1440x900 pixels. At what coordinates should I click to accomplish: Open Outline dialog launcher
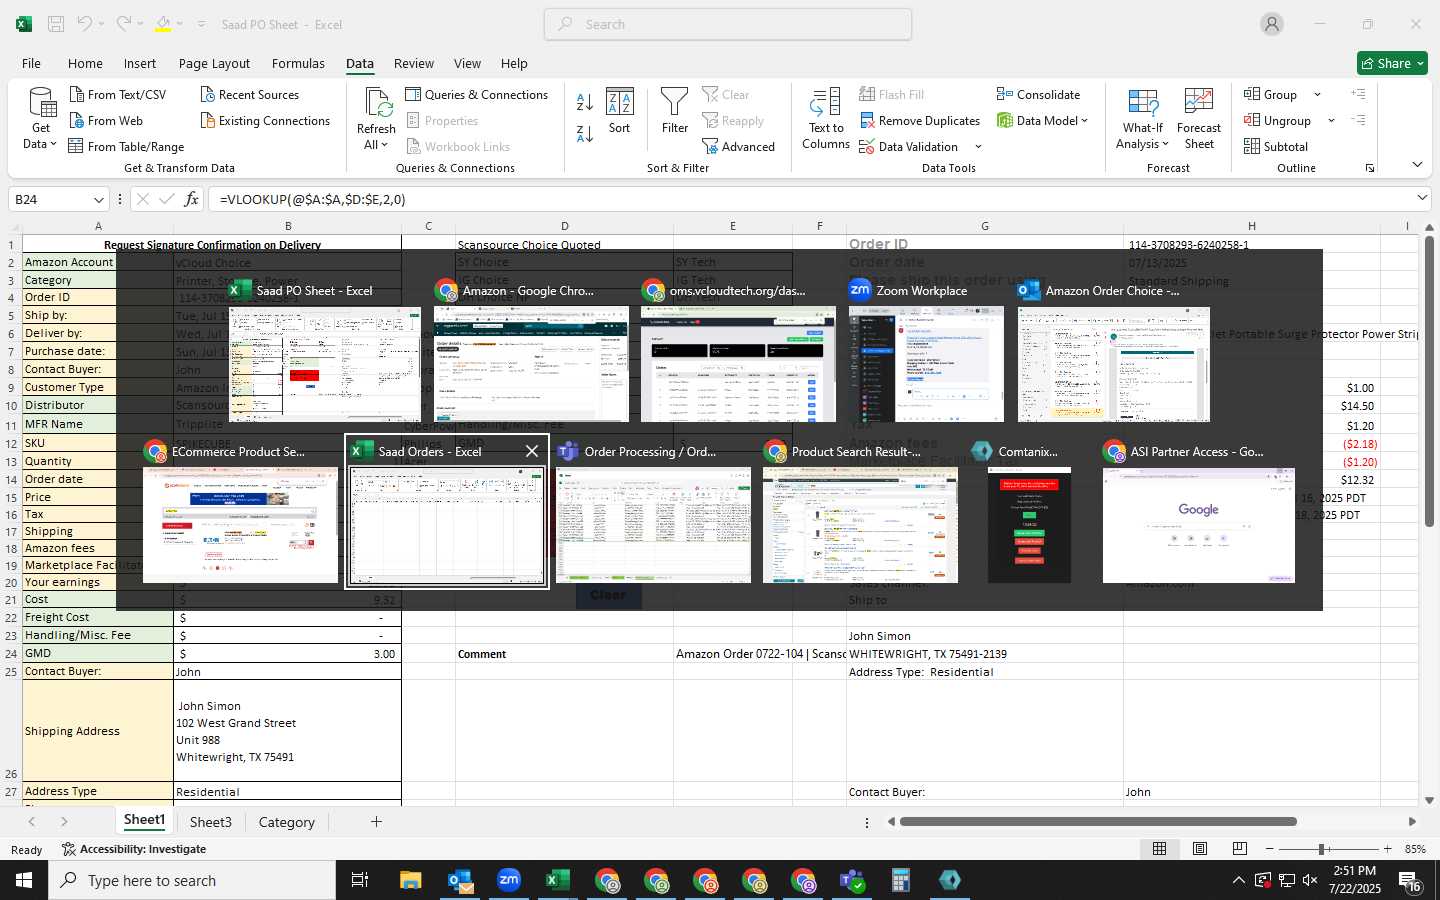tap(1370, 168)
